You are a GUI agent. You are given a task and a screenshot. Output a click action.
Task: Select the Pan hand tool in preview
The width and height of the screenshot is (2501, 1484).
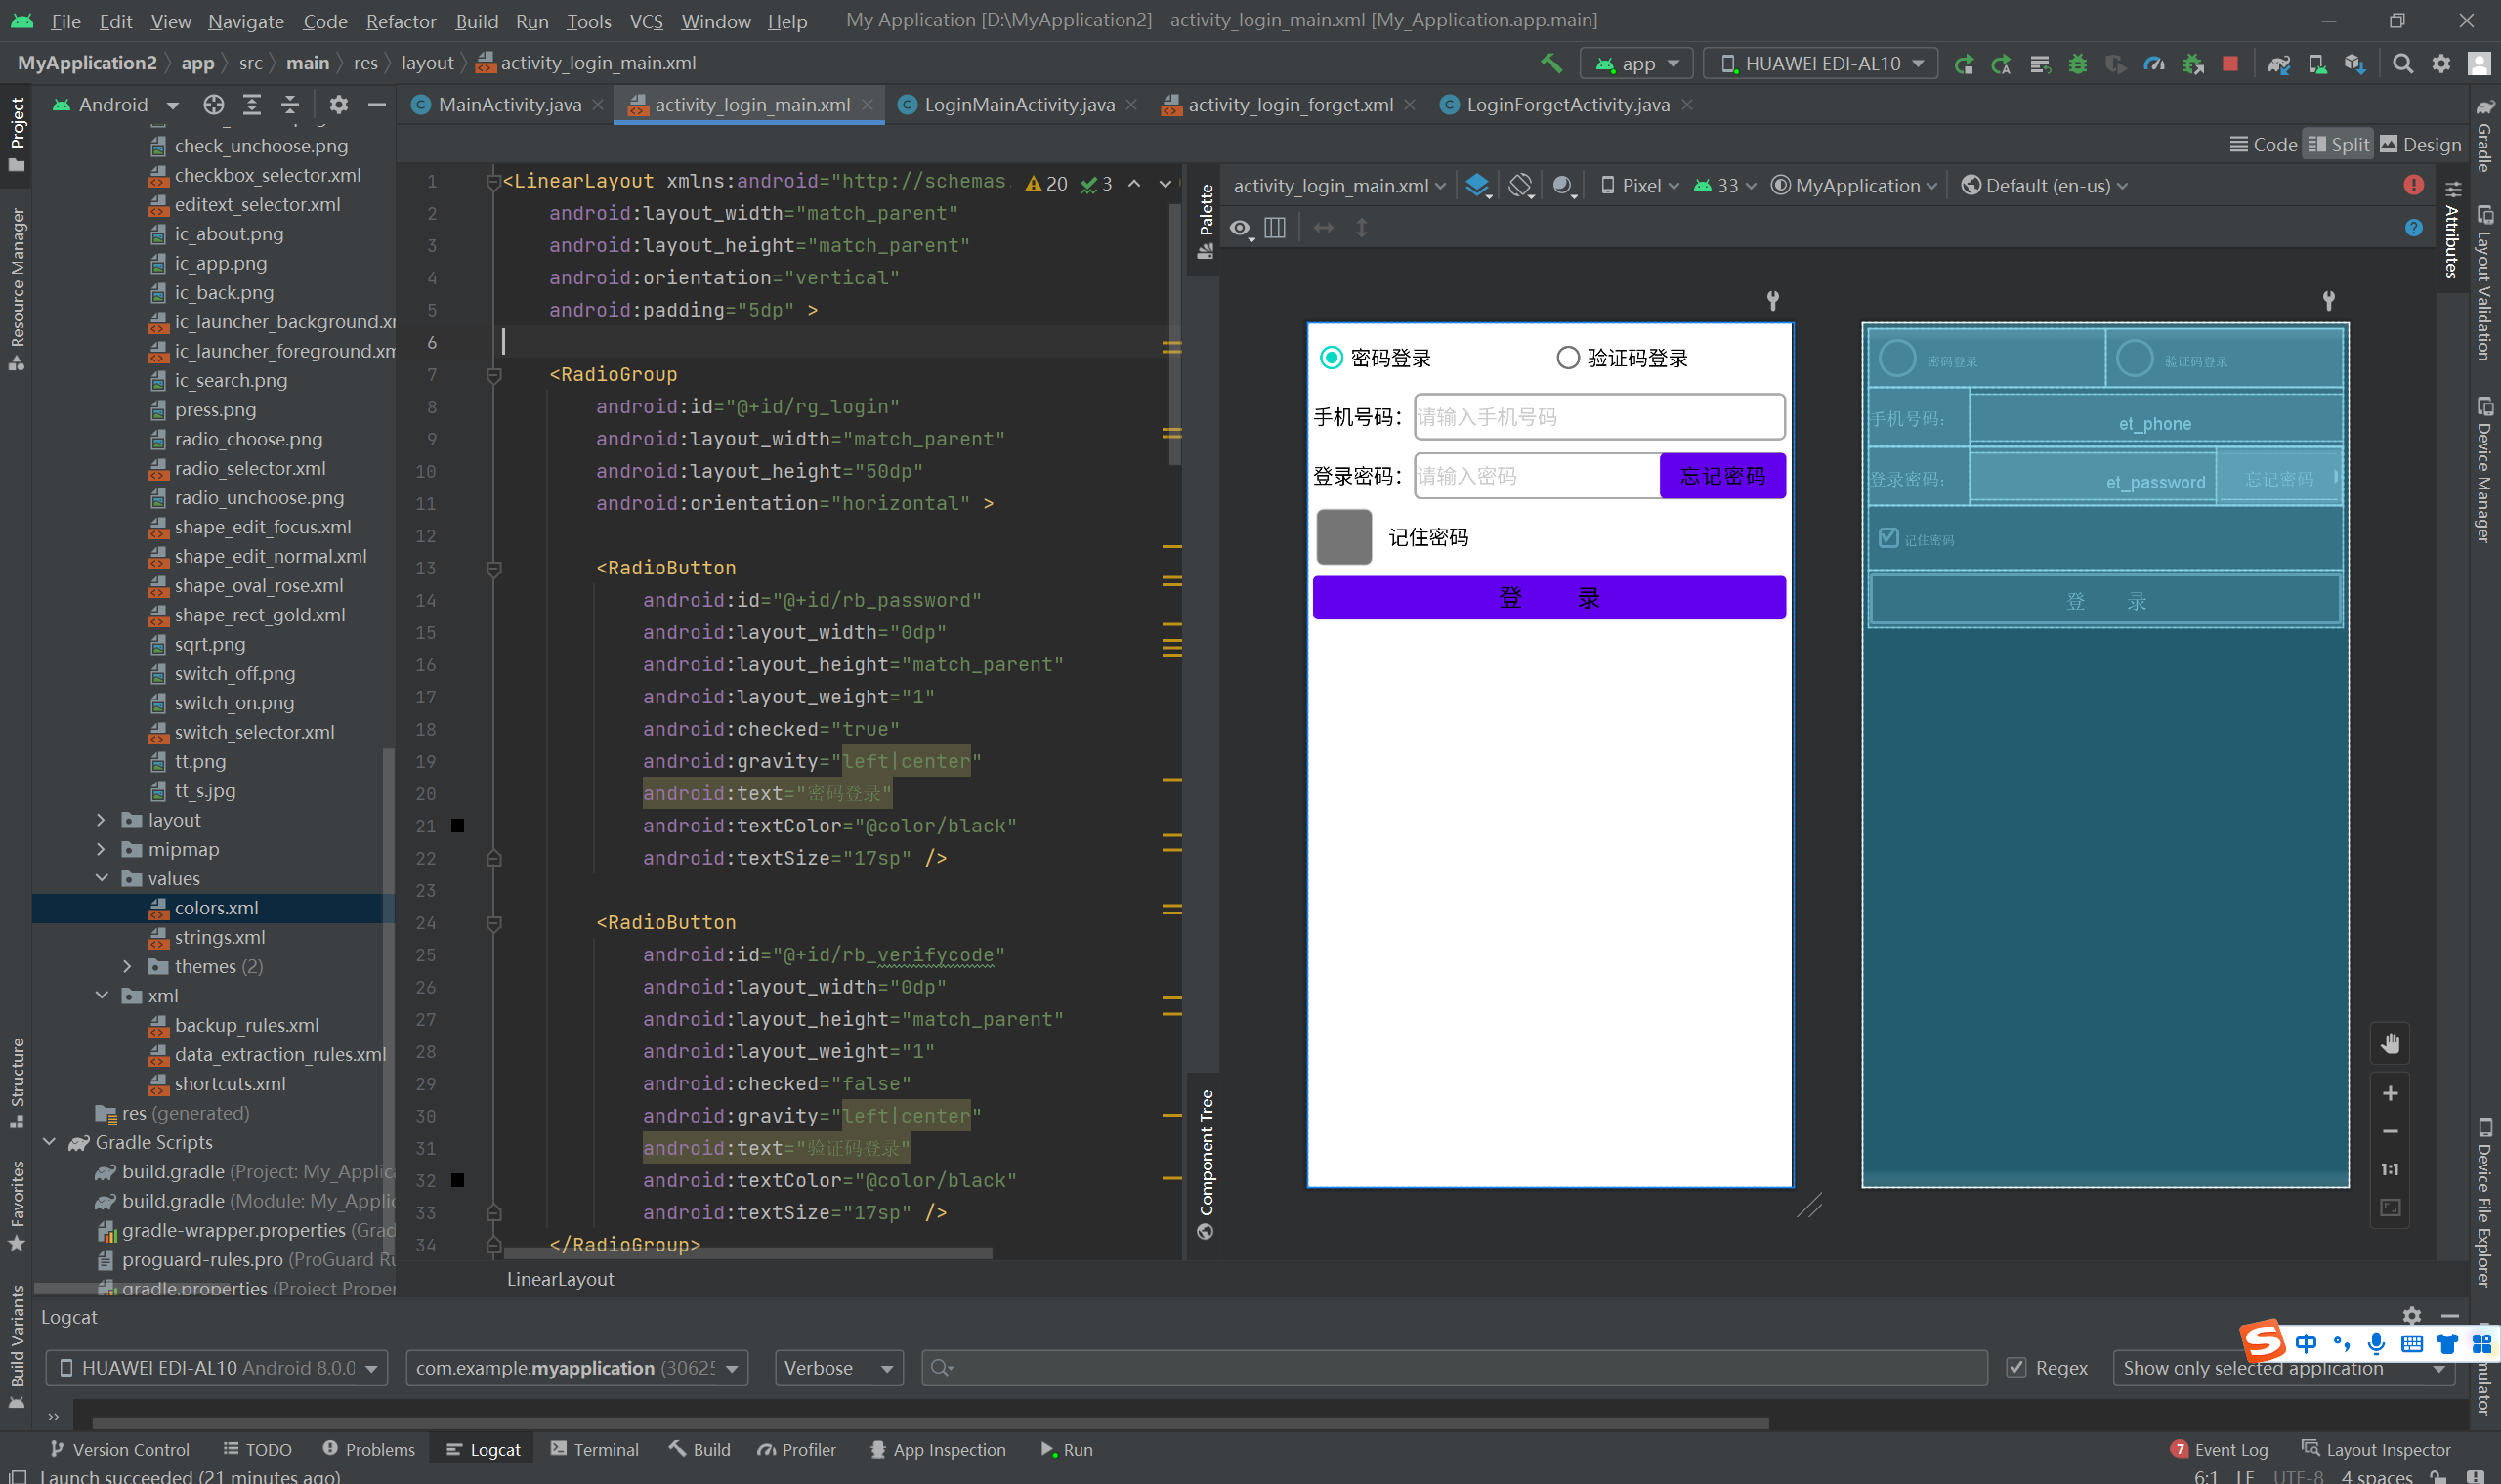(2389, 1043)
